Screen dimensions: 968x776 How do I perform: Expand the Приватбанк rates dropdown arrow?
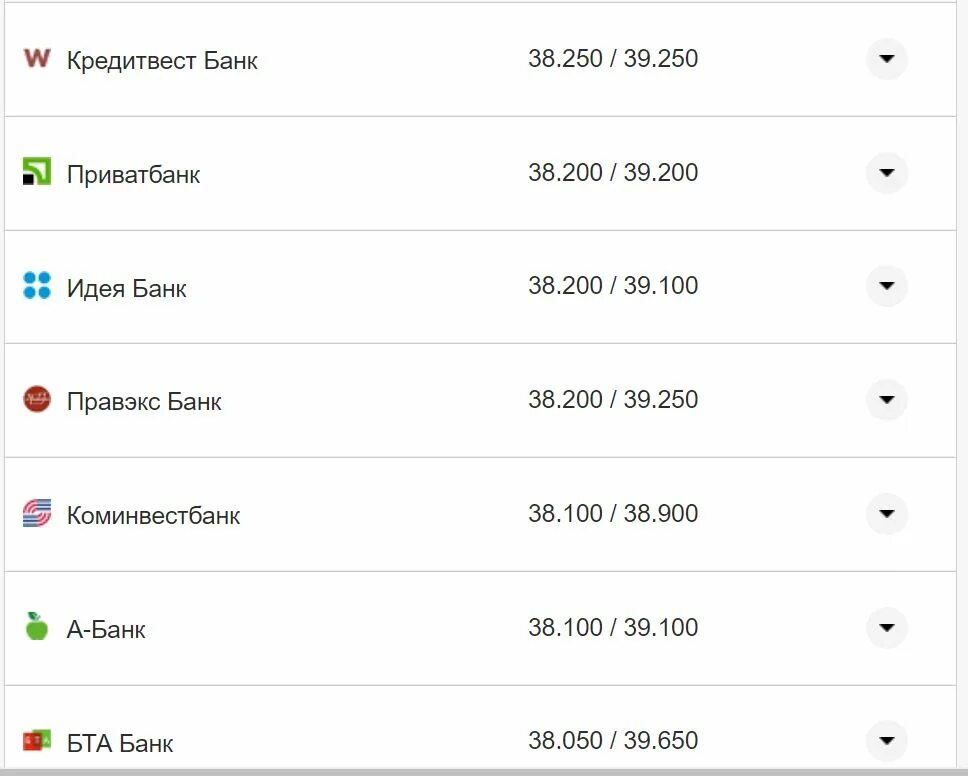pyautogui.click(x=886, y=173)
